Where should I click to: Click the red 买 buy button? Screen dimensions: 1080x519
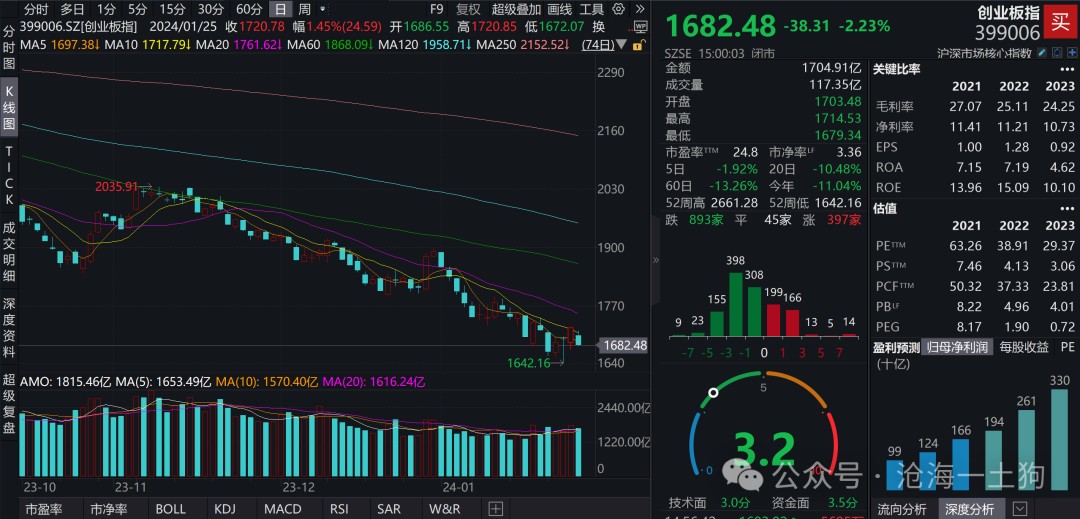pos(1058,19)
